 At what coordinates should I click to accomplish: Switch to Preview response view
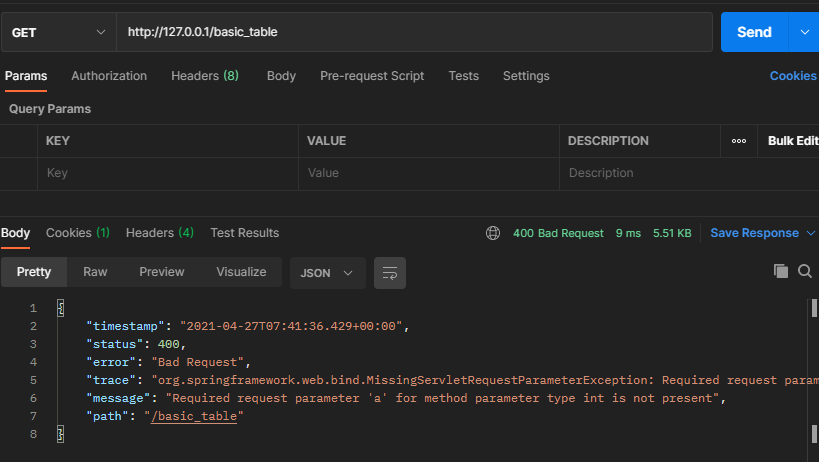161,272
